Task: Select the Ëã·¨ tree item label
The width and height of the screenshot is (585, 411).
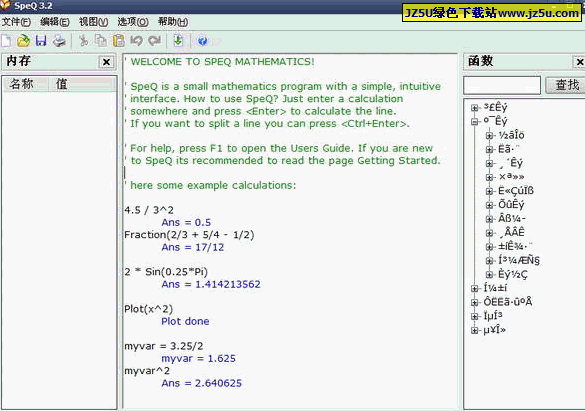Action: [x=509, y=149]
